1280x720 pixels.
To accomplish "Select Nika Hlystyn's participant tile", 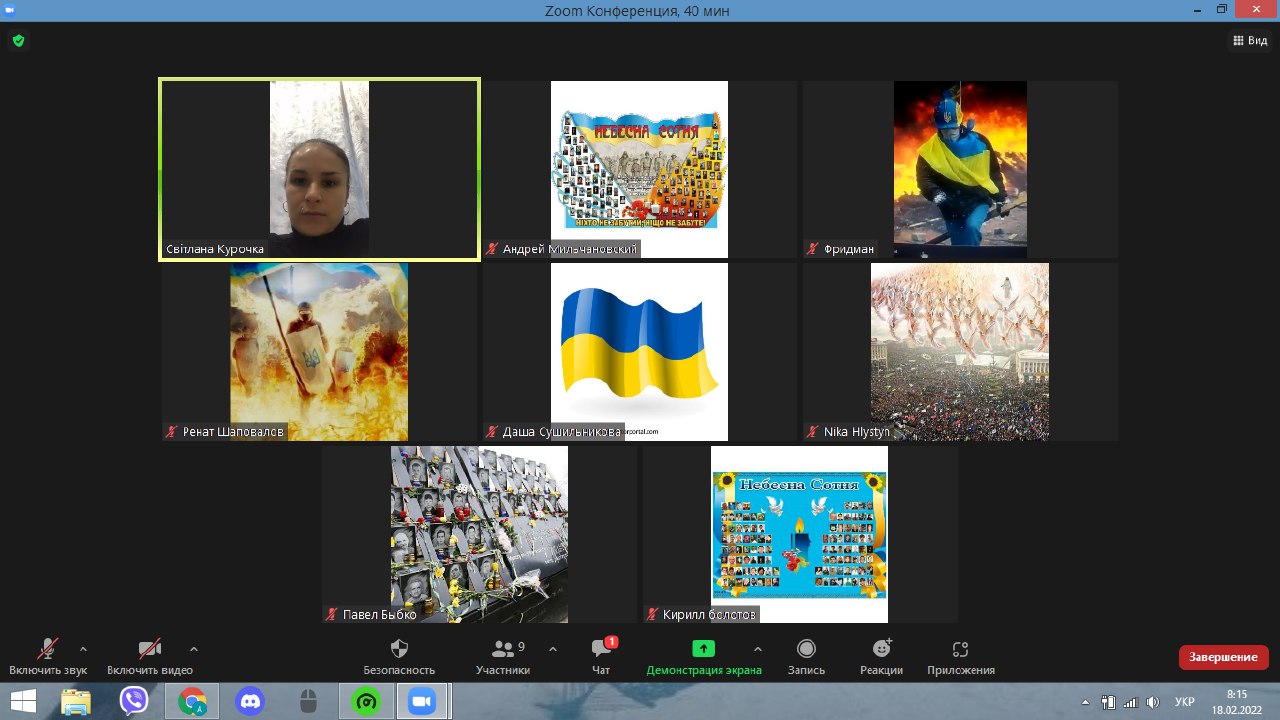I will 960,352.
